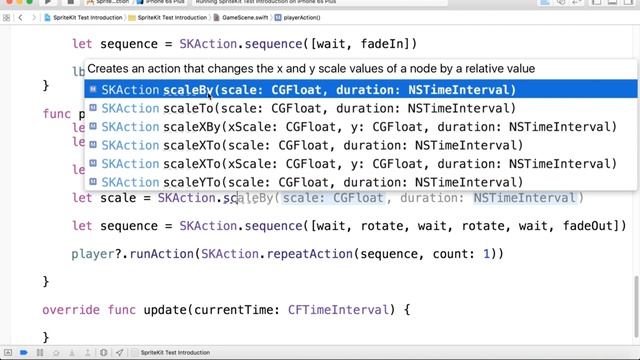Image resolution: width=640 pixels, height=360 pixels.
Task: Go forward with the right arrow
Action: click(34, 18)
